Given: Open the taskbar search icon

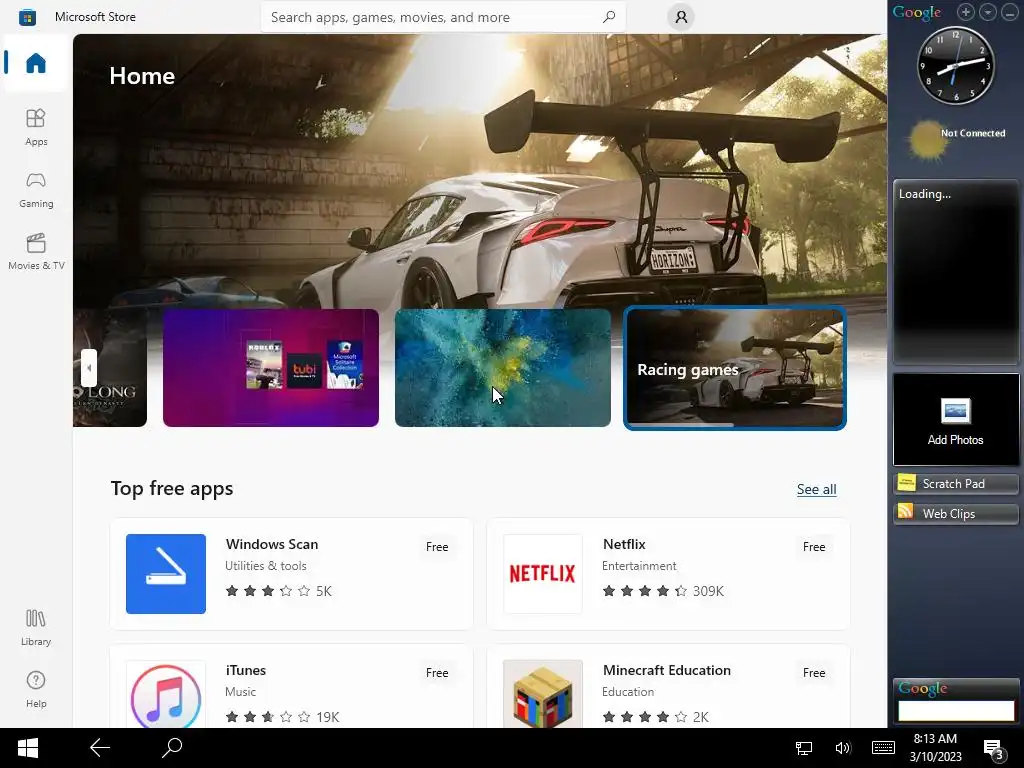Looking at the screenshot, I should coord(172,748).
